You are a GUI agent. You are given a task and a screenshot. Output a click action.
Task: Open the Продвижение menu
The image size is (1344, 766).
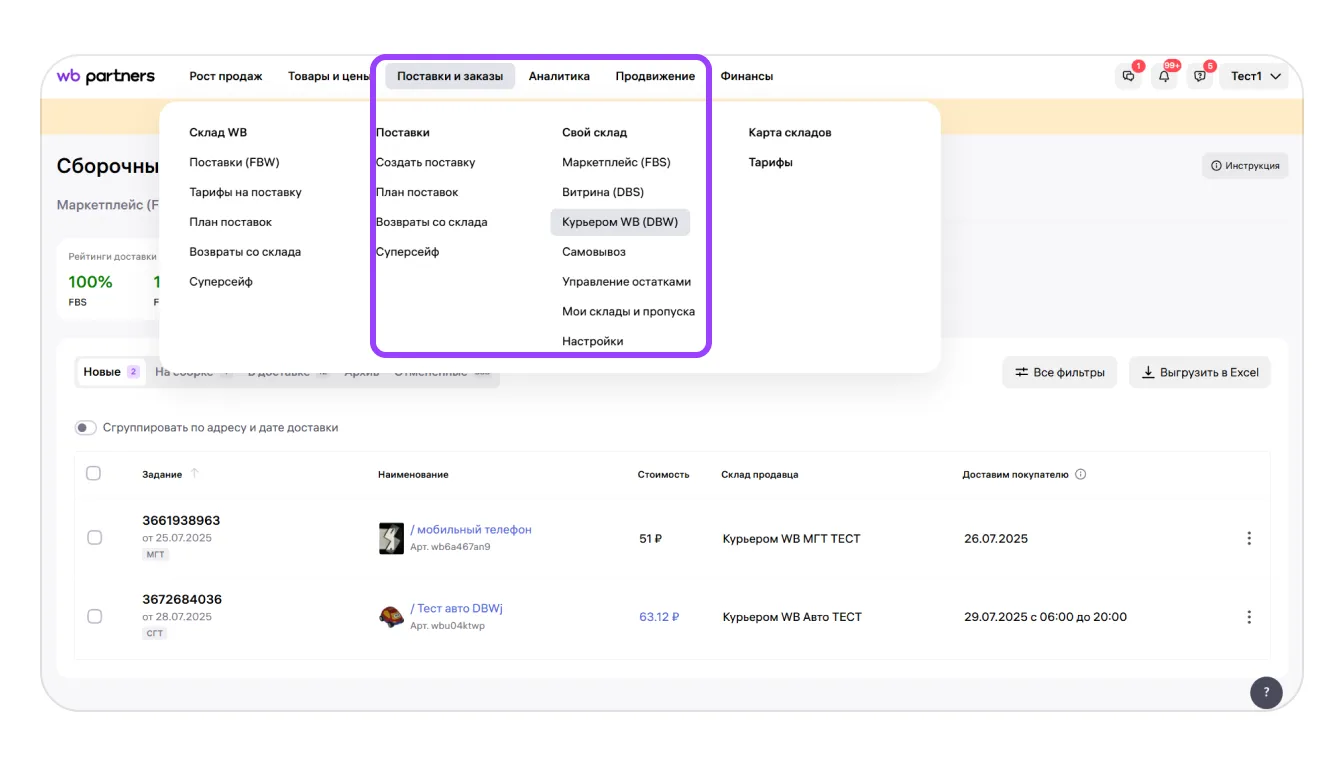tap(655, 76)
